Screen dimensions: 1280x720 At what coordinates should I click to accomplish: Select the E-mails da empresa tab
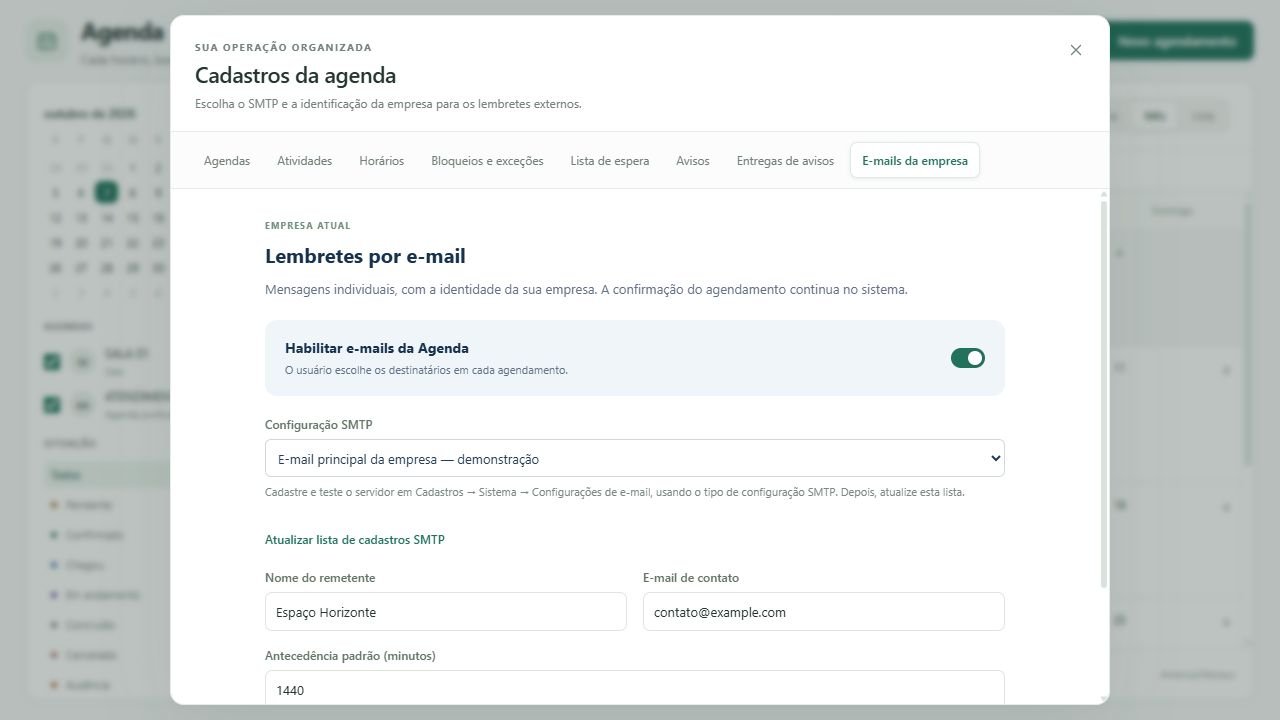click(915, 160)
